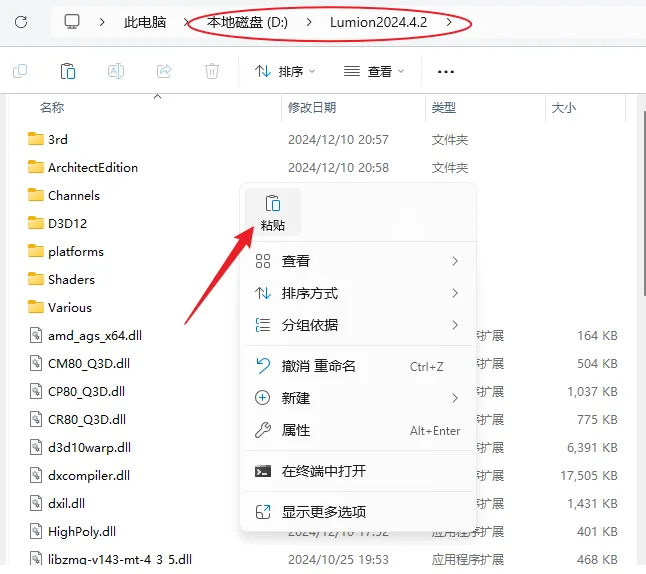Screen dimensions: 646x574
Task: Click Lumion2024.4.2 in breadcrumb path
Action: click(378, 22)
